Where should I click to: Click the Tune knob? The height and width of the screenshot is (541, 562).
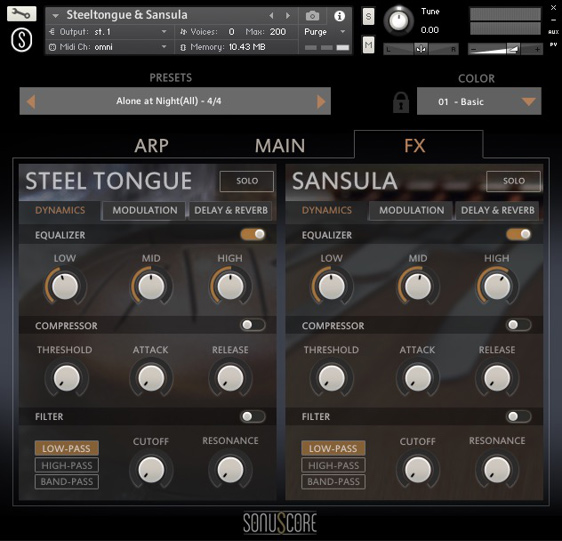click(399, 21)
